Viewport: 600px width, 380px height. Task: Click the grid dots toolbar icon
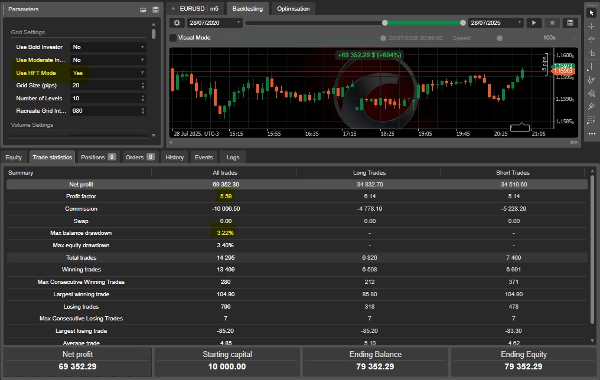point(592,120)
